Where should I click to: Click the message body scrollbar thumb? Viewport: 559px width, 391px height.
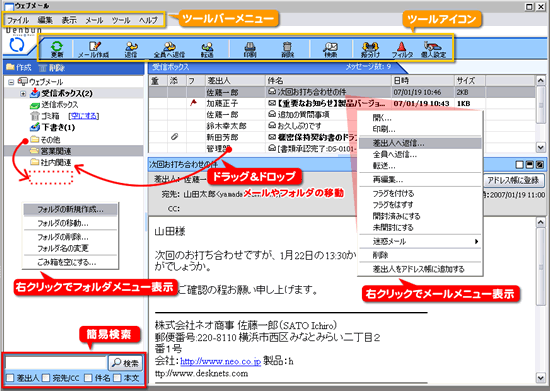pyautogui.click(x=540, y=267)
